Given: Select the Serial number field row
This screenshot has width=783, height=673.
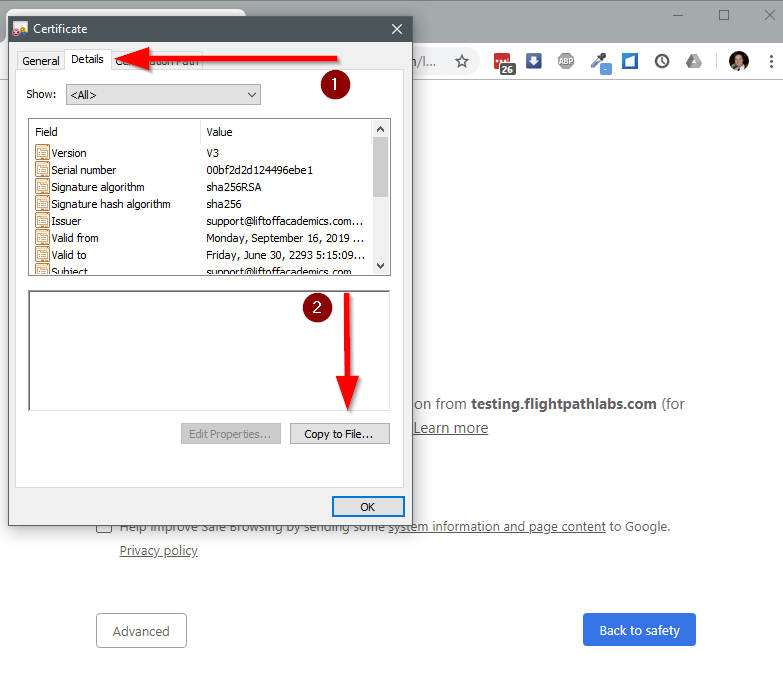Looking at the screenshot, I should point(84,170).
